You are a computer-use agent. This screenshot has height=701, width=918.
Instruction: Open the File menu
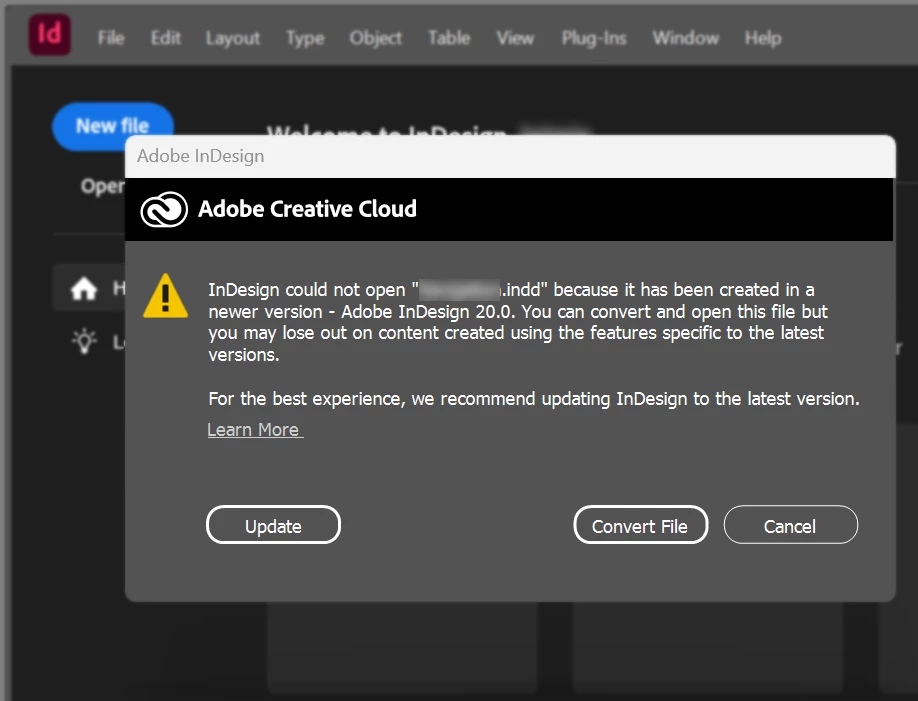tap(111, 38)
